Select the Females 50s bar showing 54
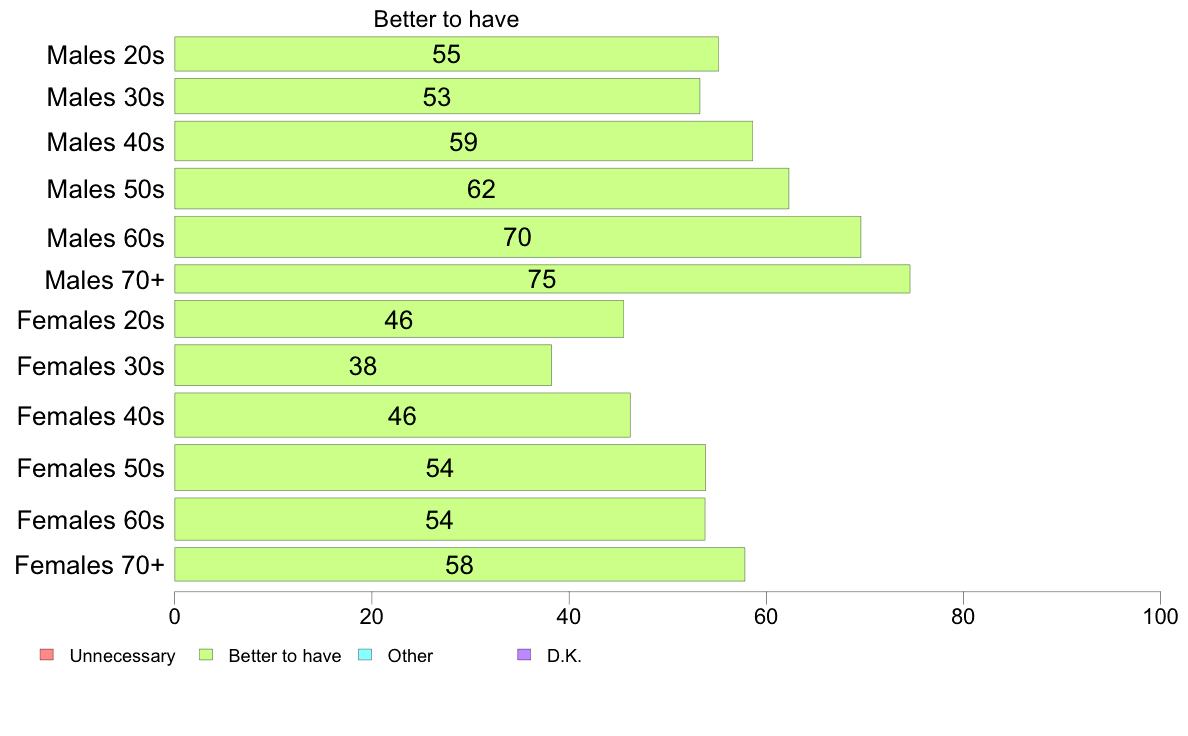The image size is (1188, 736). pos(439,468)
